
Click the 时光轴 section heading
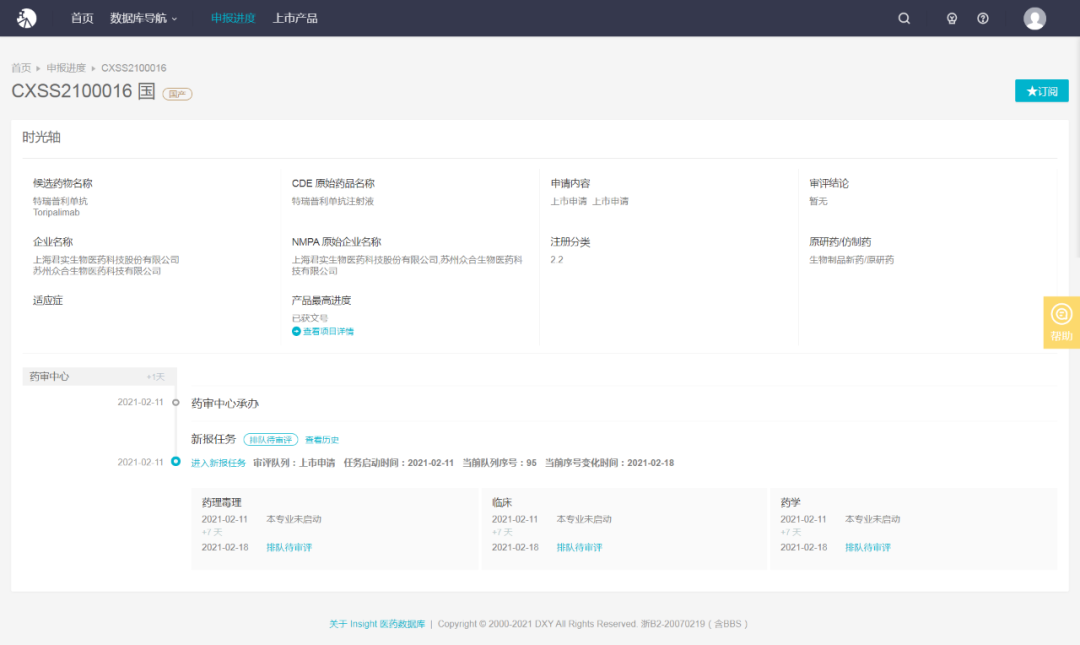tap(41, 137)
